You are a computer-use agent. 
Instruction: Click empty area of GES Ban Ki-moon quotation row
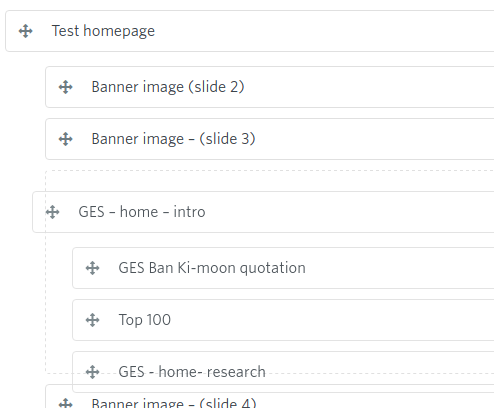pyautogui.click(x=400, y=268)
